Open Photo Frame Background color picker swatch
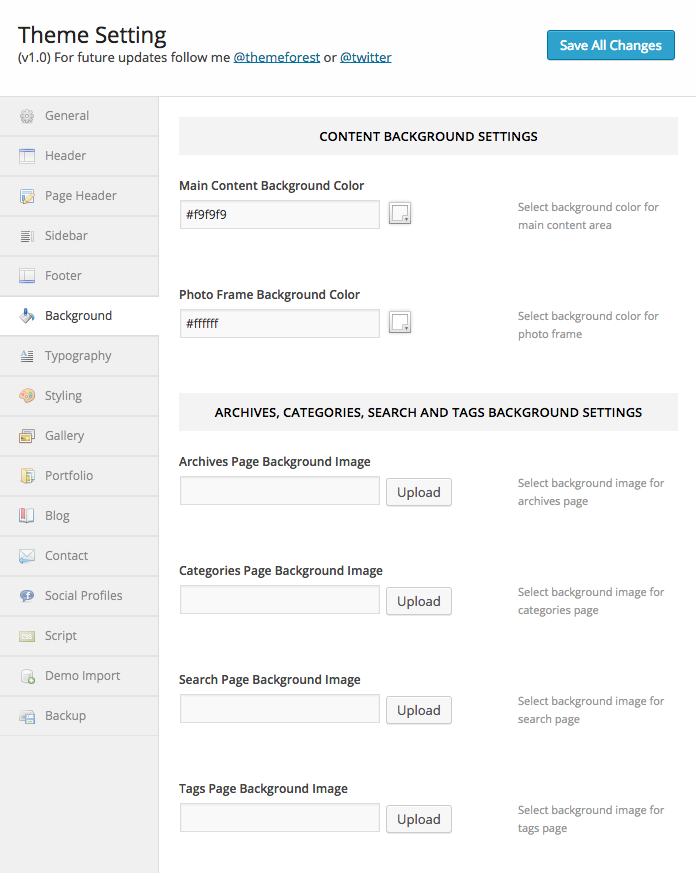The height and width of the screenshot is (873, 696). tap(400, 322)
